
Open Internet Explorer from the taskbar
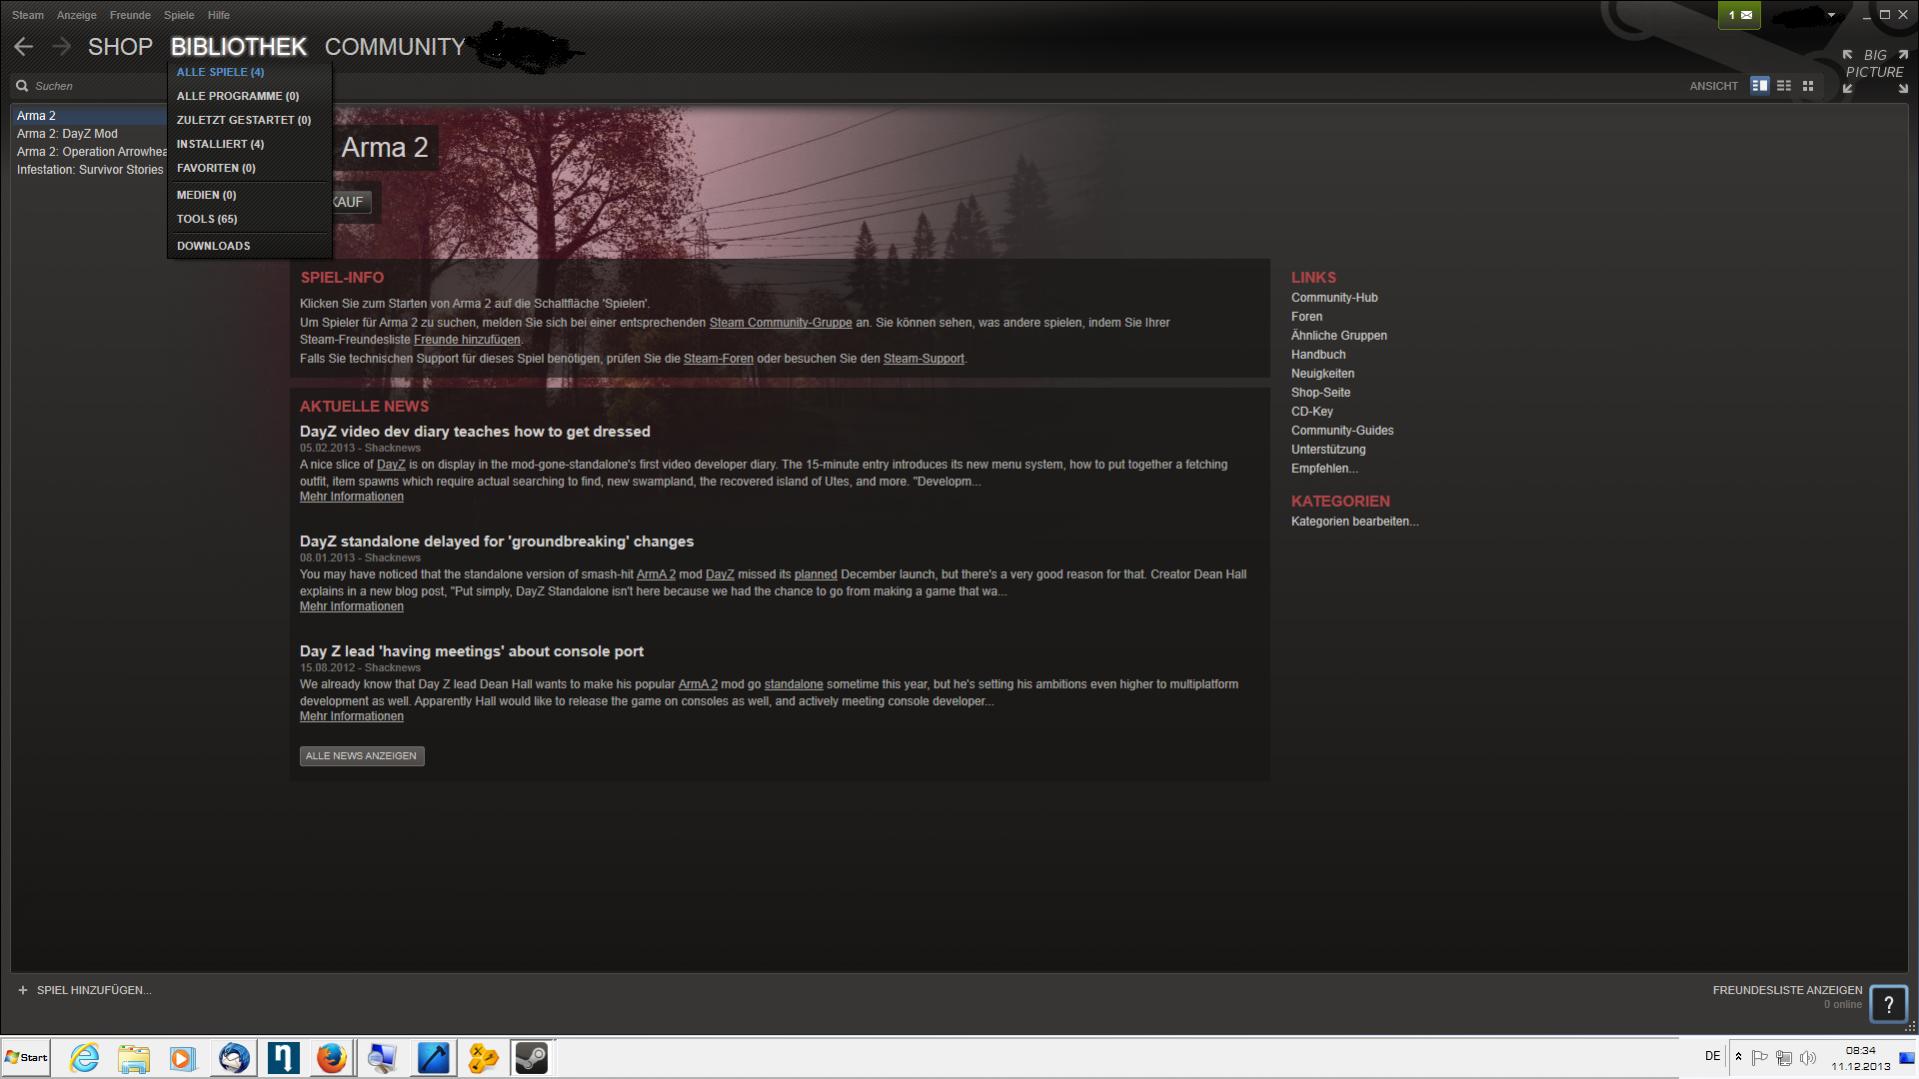pyautogui.click(x=84, y=1058)
